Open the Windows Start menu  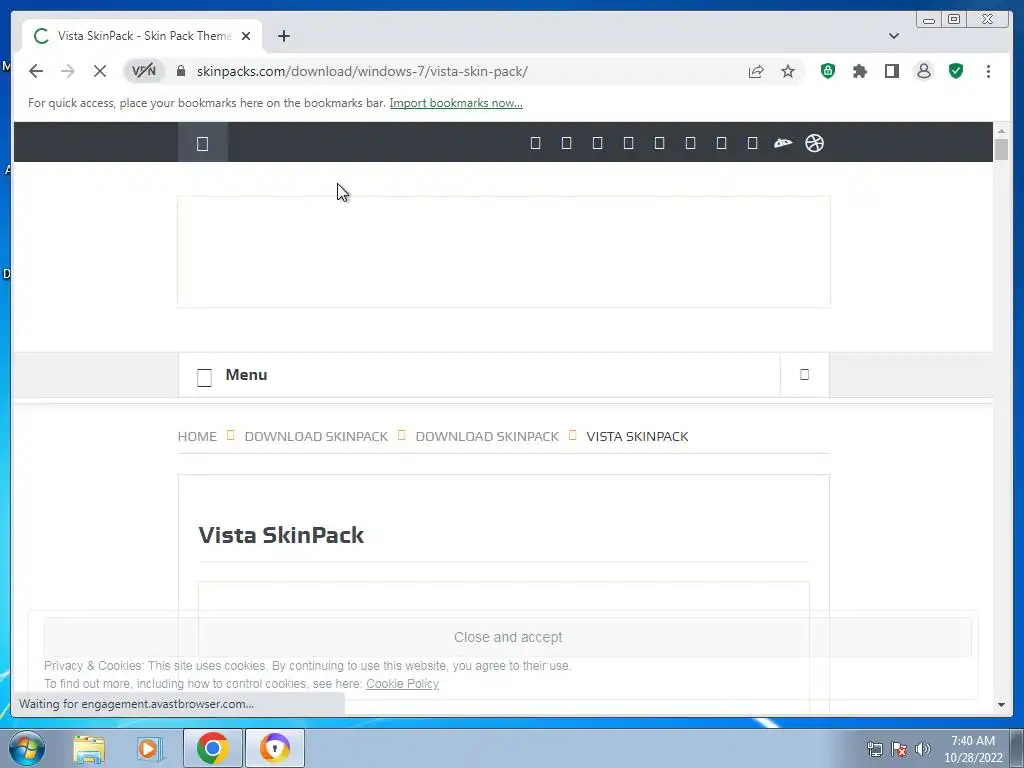pos(26,748)
